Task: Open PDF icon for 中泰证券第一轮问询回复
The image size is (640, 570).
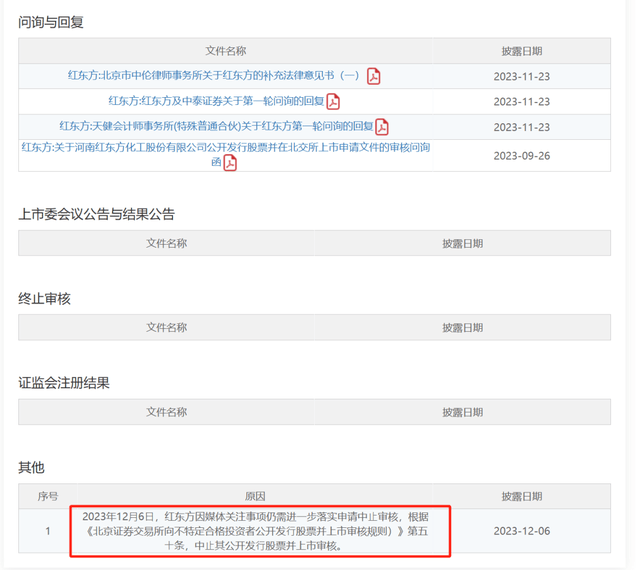Action: tap(333, 102)
